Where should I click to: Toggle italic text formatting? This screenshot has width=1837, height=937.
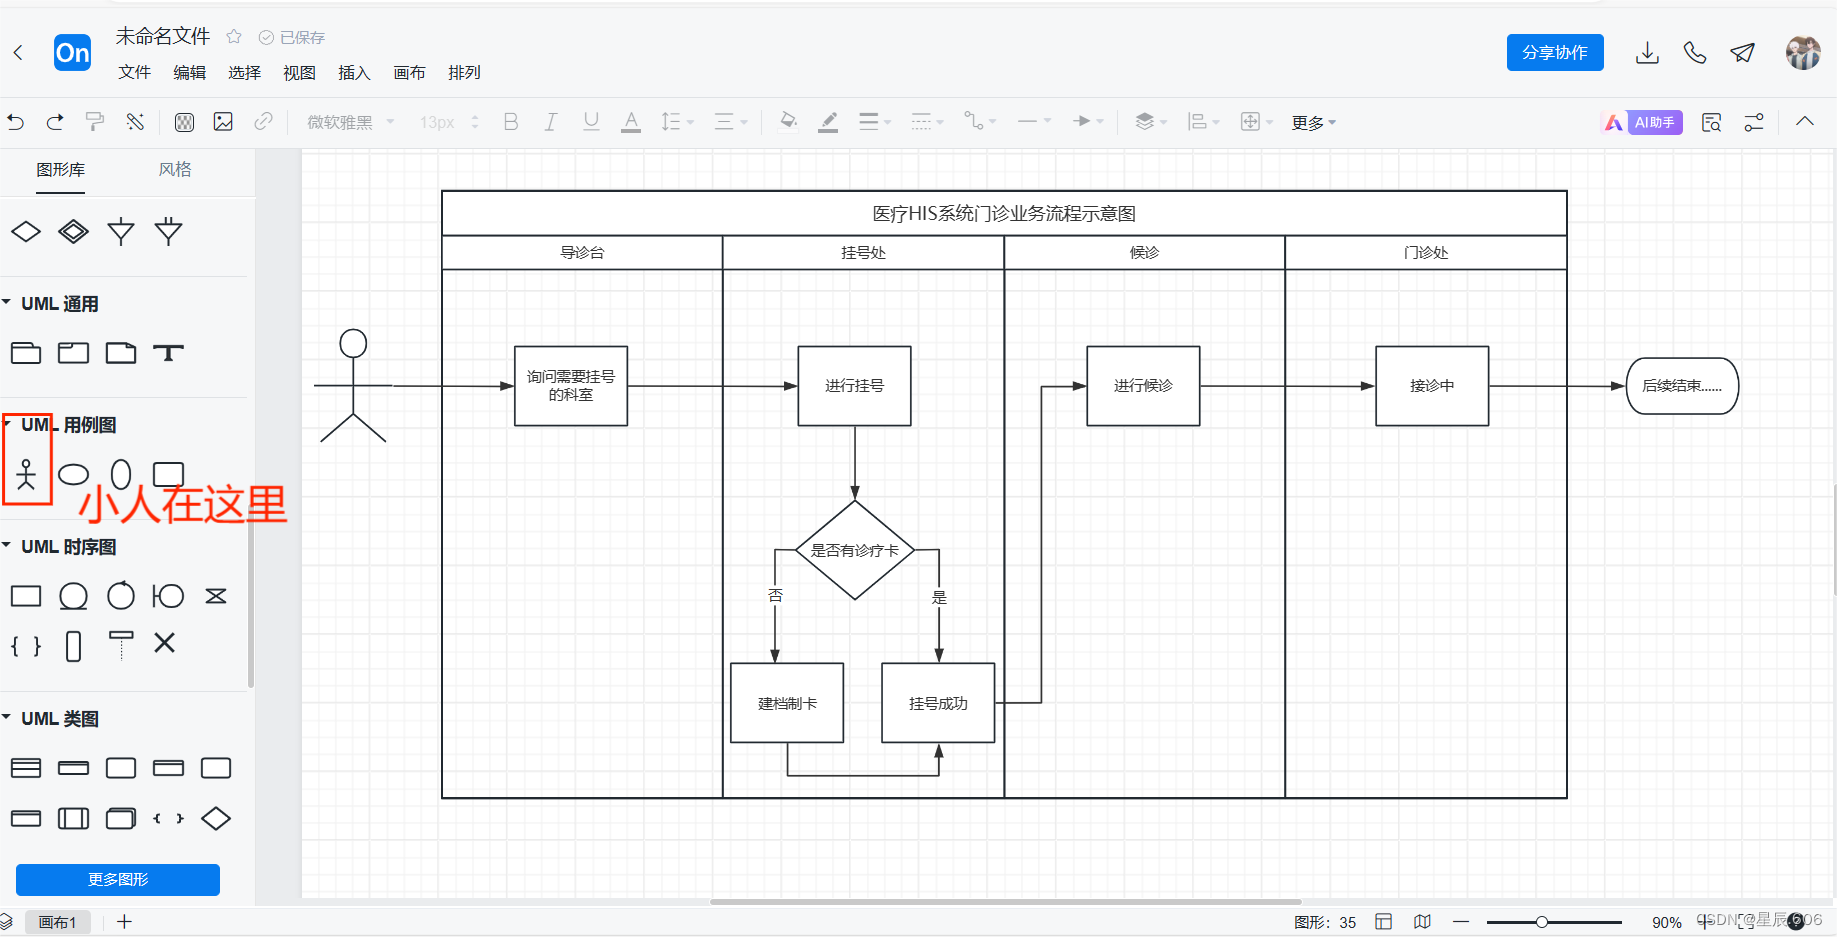551,121
